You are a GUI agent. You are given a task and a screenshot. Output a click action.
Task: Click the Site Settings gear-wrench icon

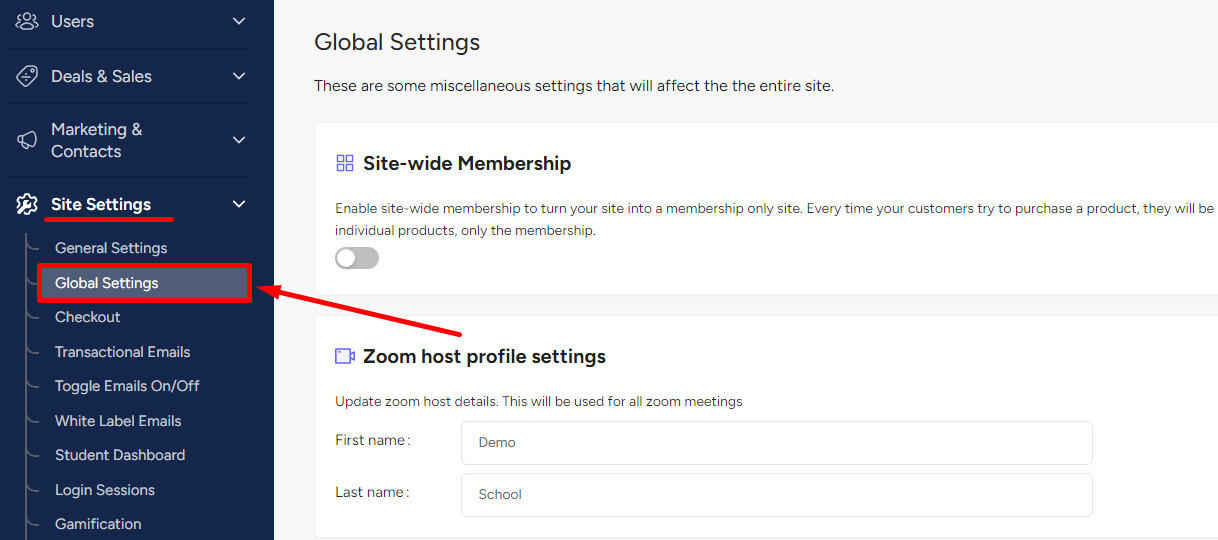click(27, 204)
